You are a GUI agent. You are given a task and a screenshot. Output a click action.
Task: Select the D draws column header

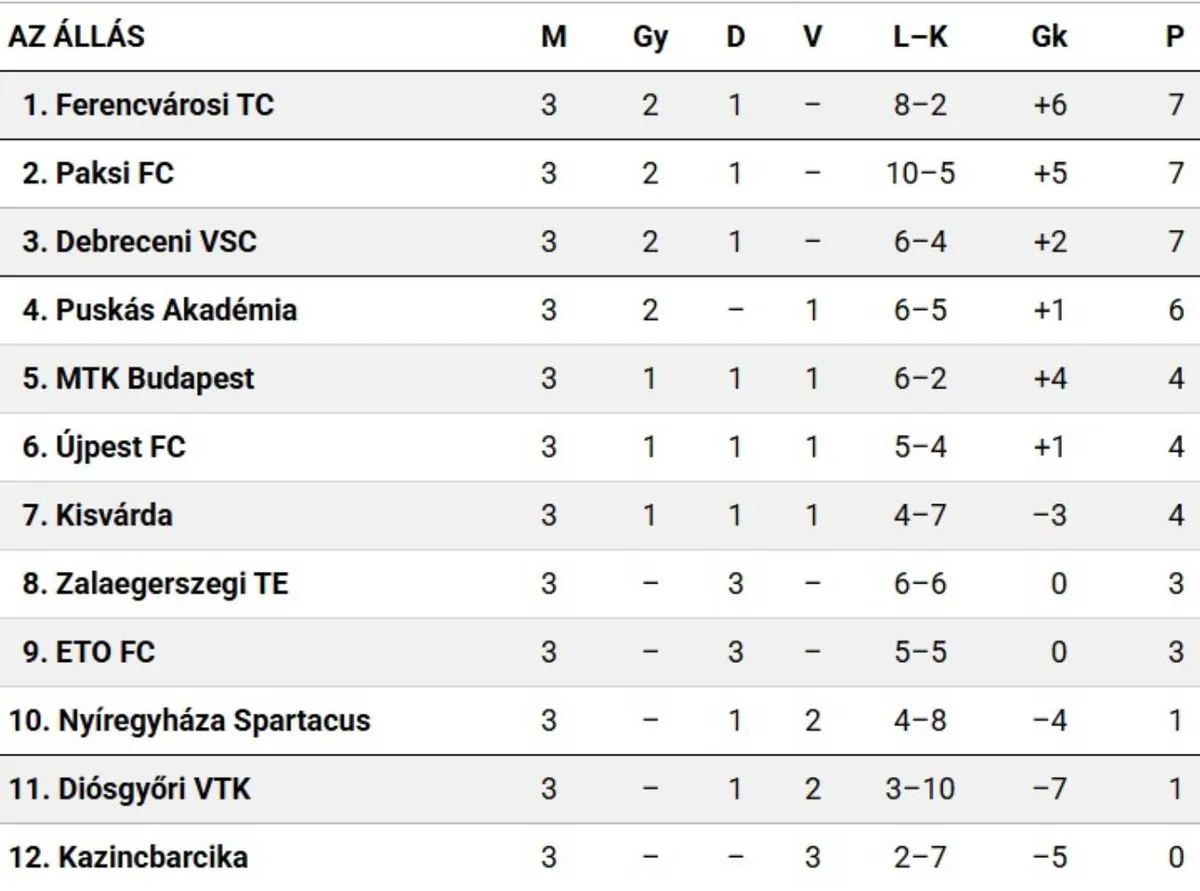[735, 36]
